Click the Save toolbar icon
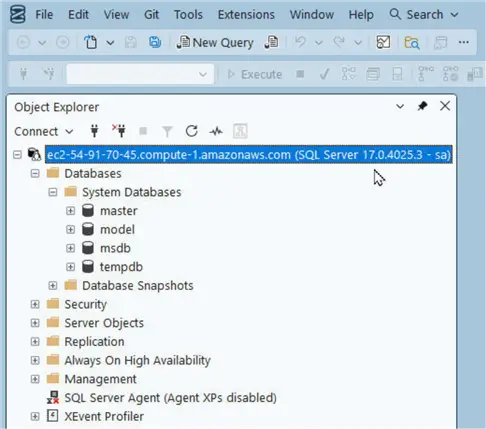 [x=131, y=43]
